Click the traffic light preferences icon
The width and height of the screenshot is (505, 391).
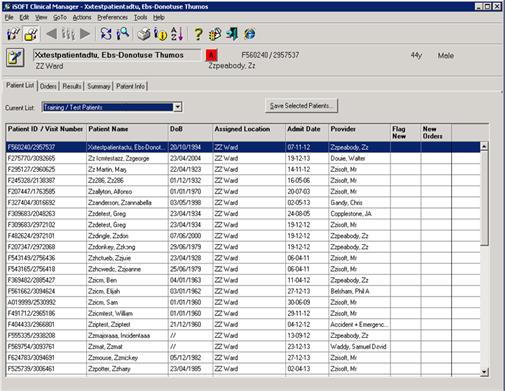click(x=215, y=34)
